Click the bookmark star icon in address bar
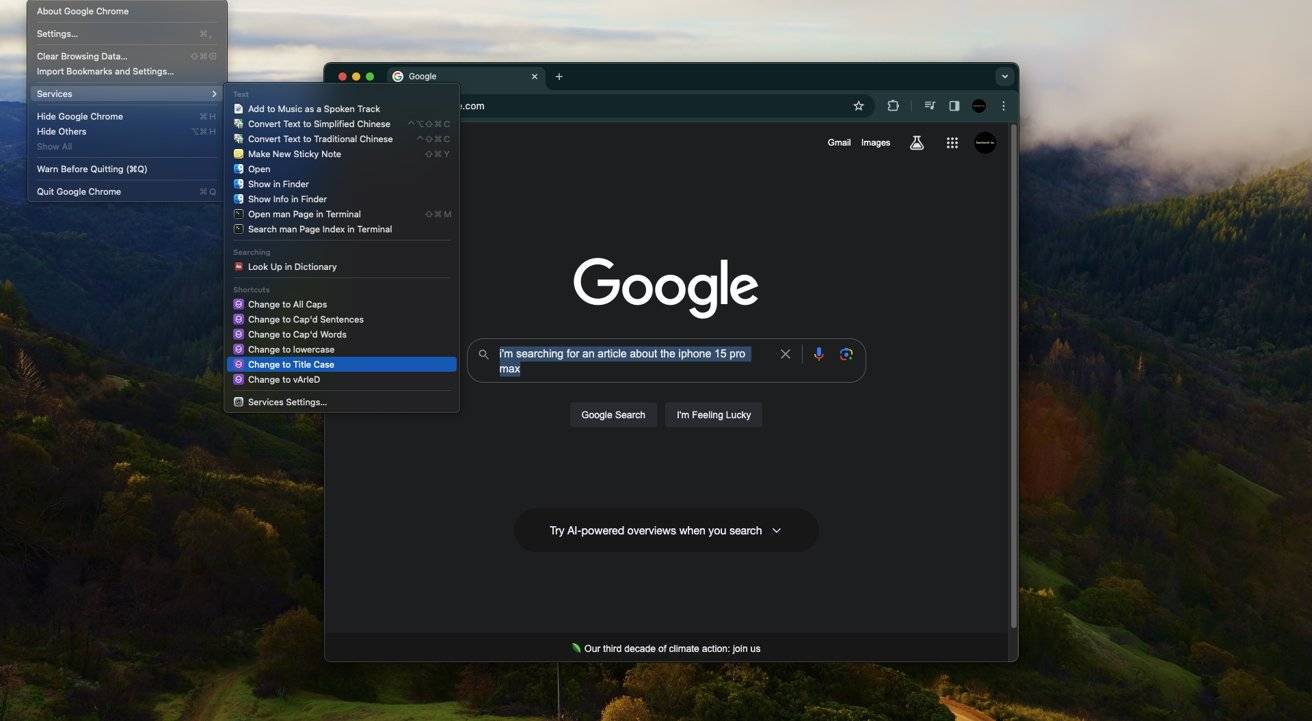The width and height of the screenshot is (1312, 721). (x=858, y=106)
